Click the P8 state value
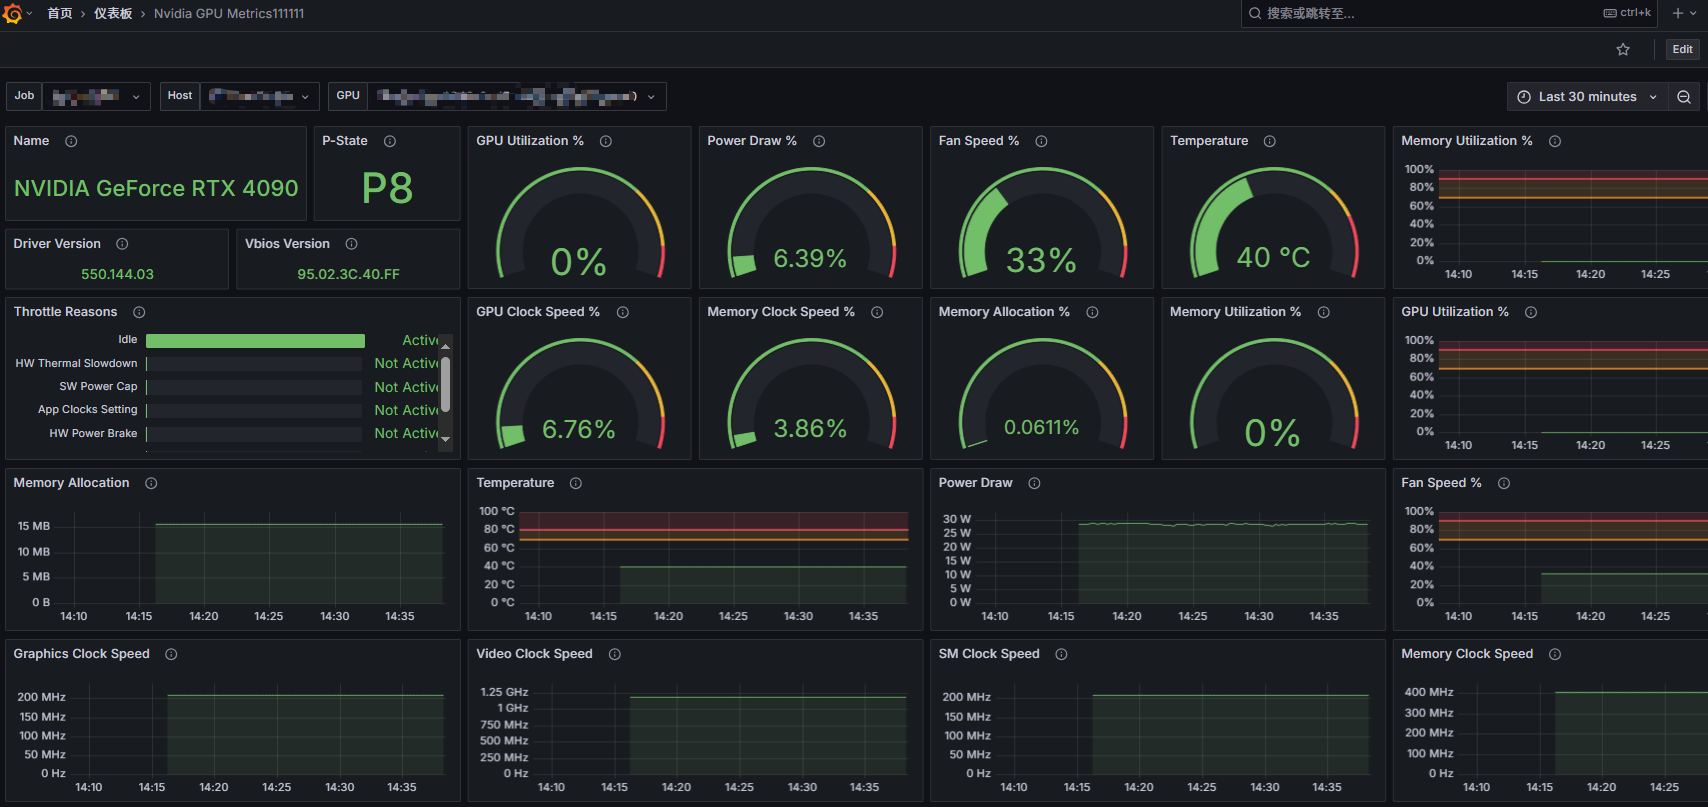 click(387, 188)
